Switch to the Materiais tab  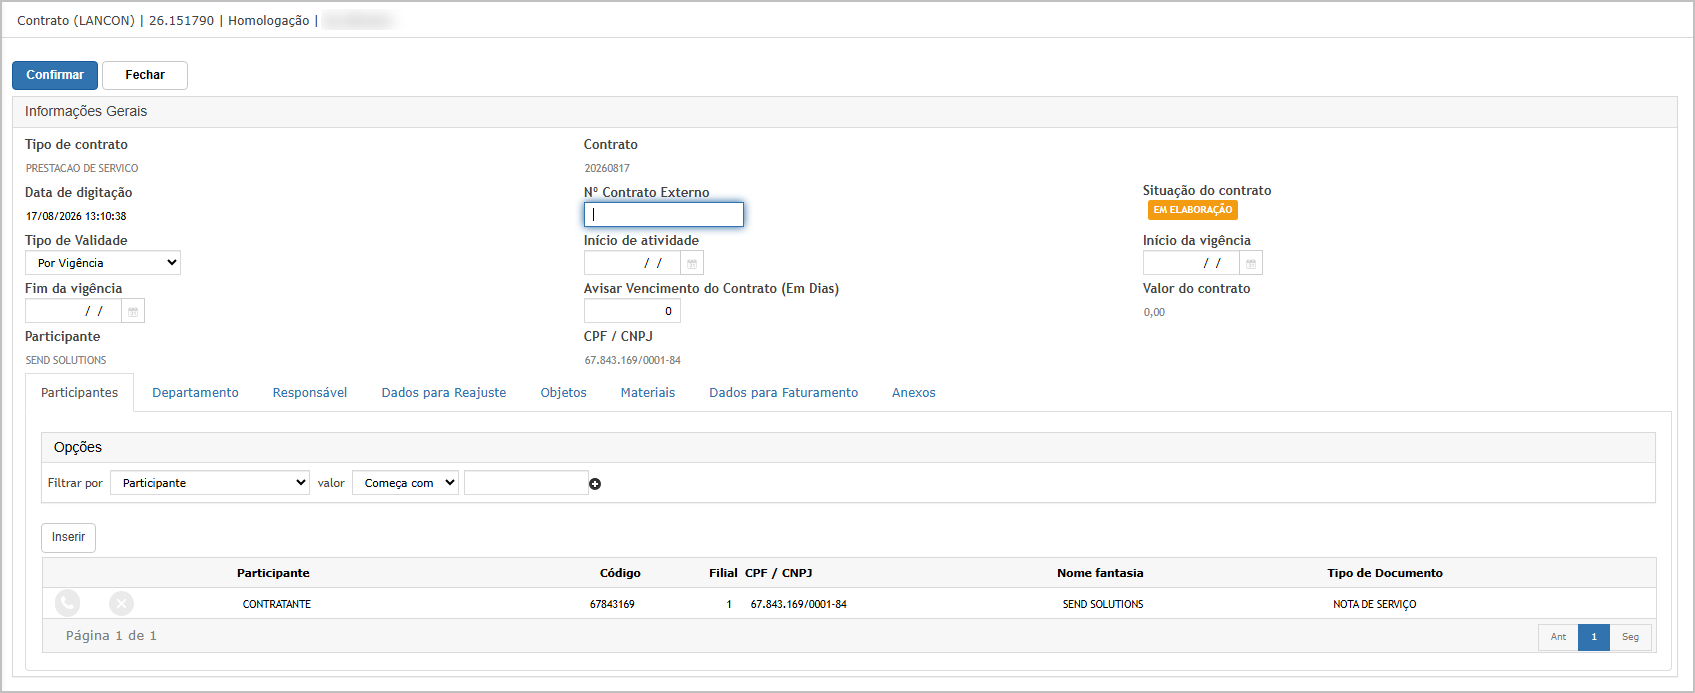coord(648,393)
